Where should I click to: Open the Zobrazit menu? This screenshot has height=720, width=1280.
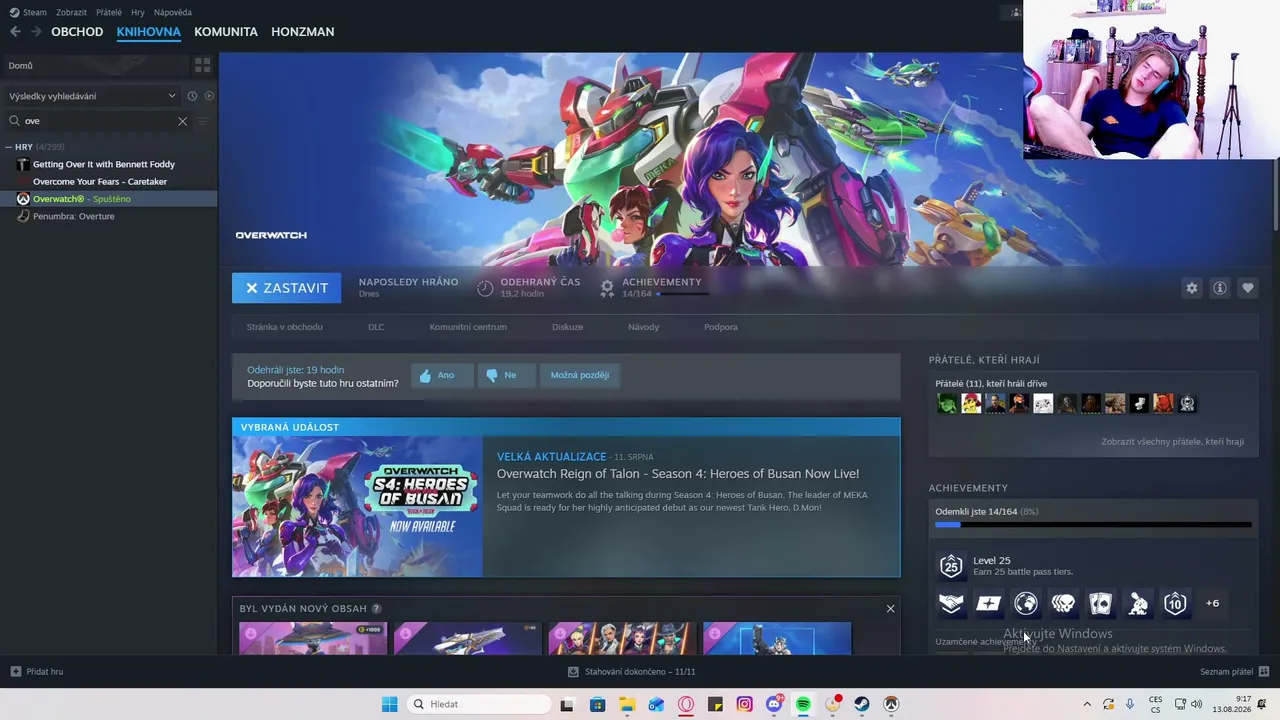point(72,12)
